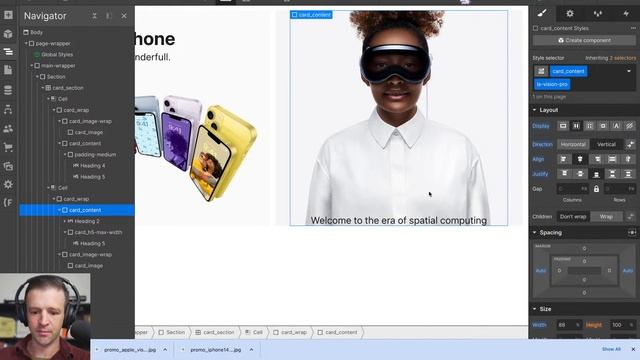Select Heading 4 in the Navigator
This screenshot has height=360, width=640.
pos(89,166)
